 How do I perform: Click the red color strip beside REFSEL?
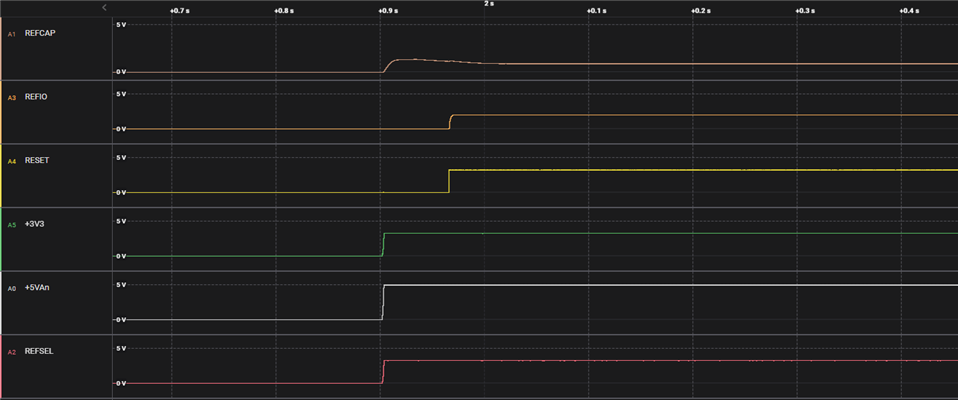[x=1, y=366]
